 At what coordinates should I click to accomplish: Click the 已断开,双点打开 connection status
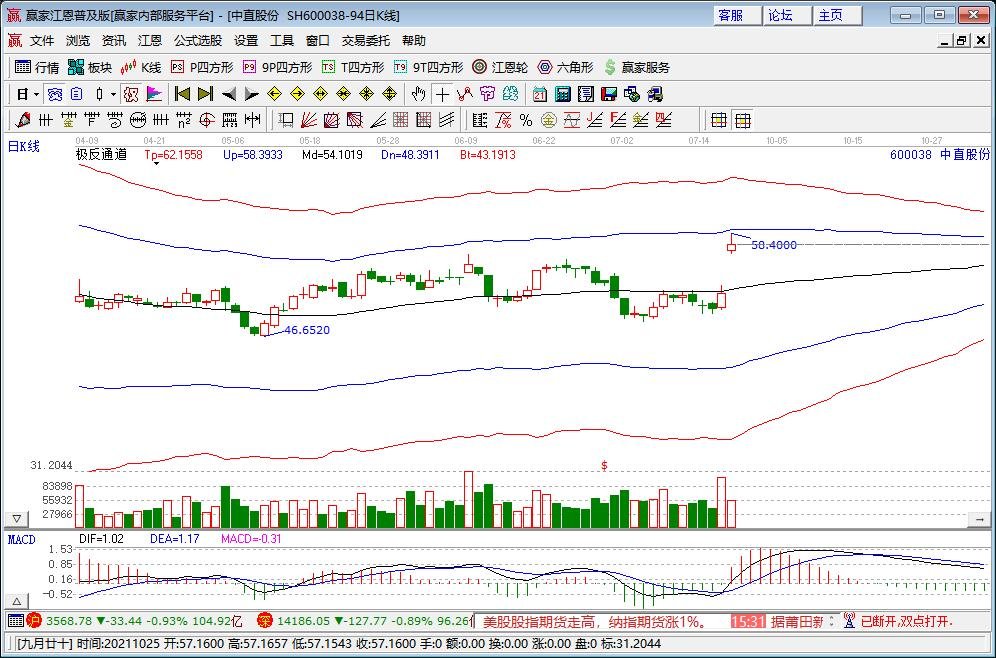(x=906, y=621)
